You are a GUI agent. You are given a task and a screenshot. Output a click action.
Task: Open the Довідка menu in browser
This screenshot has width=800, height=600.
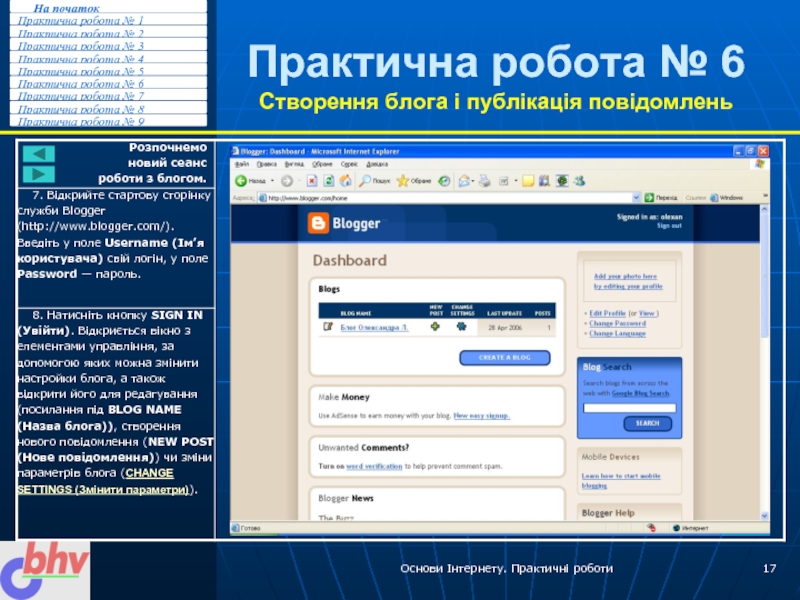point(379,163)
